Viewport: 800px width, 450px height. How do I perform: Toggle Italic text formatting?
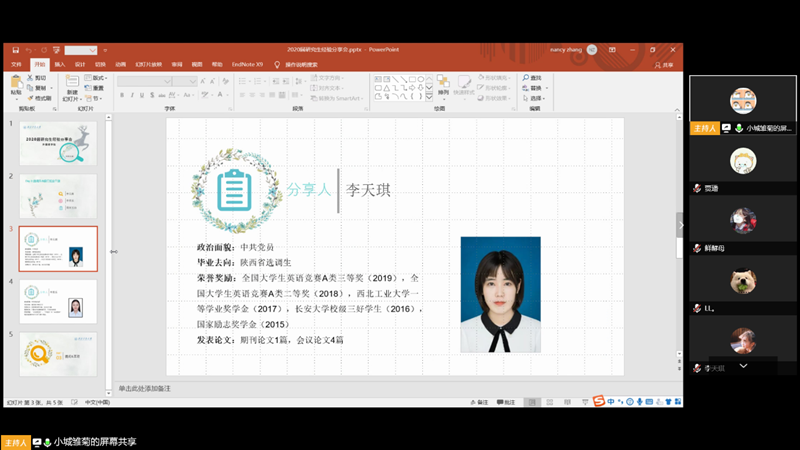tap(133, 96)
